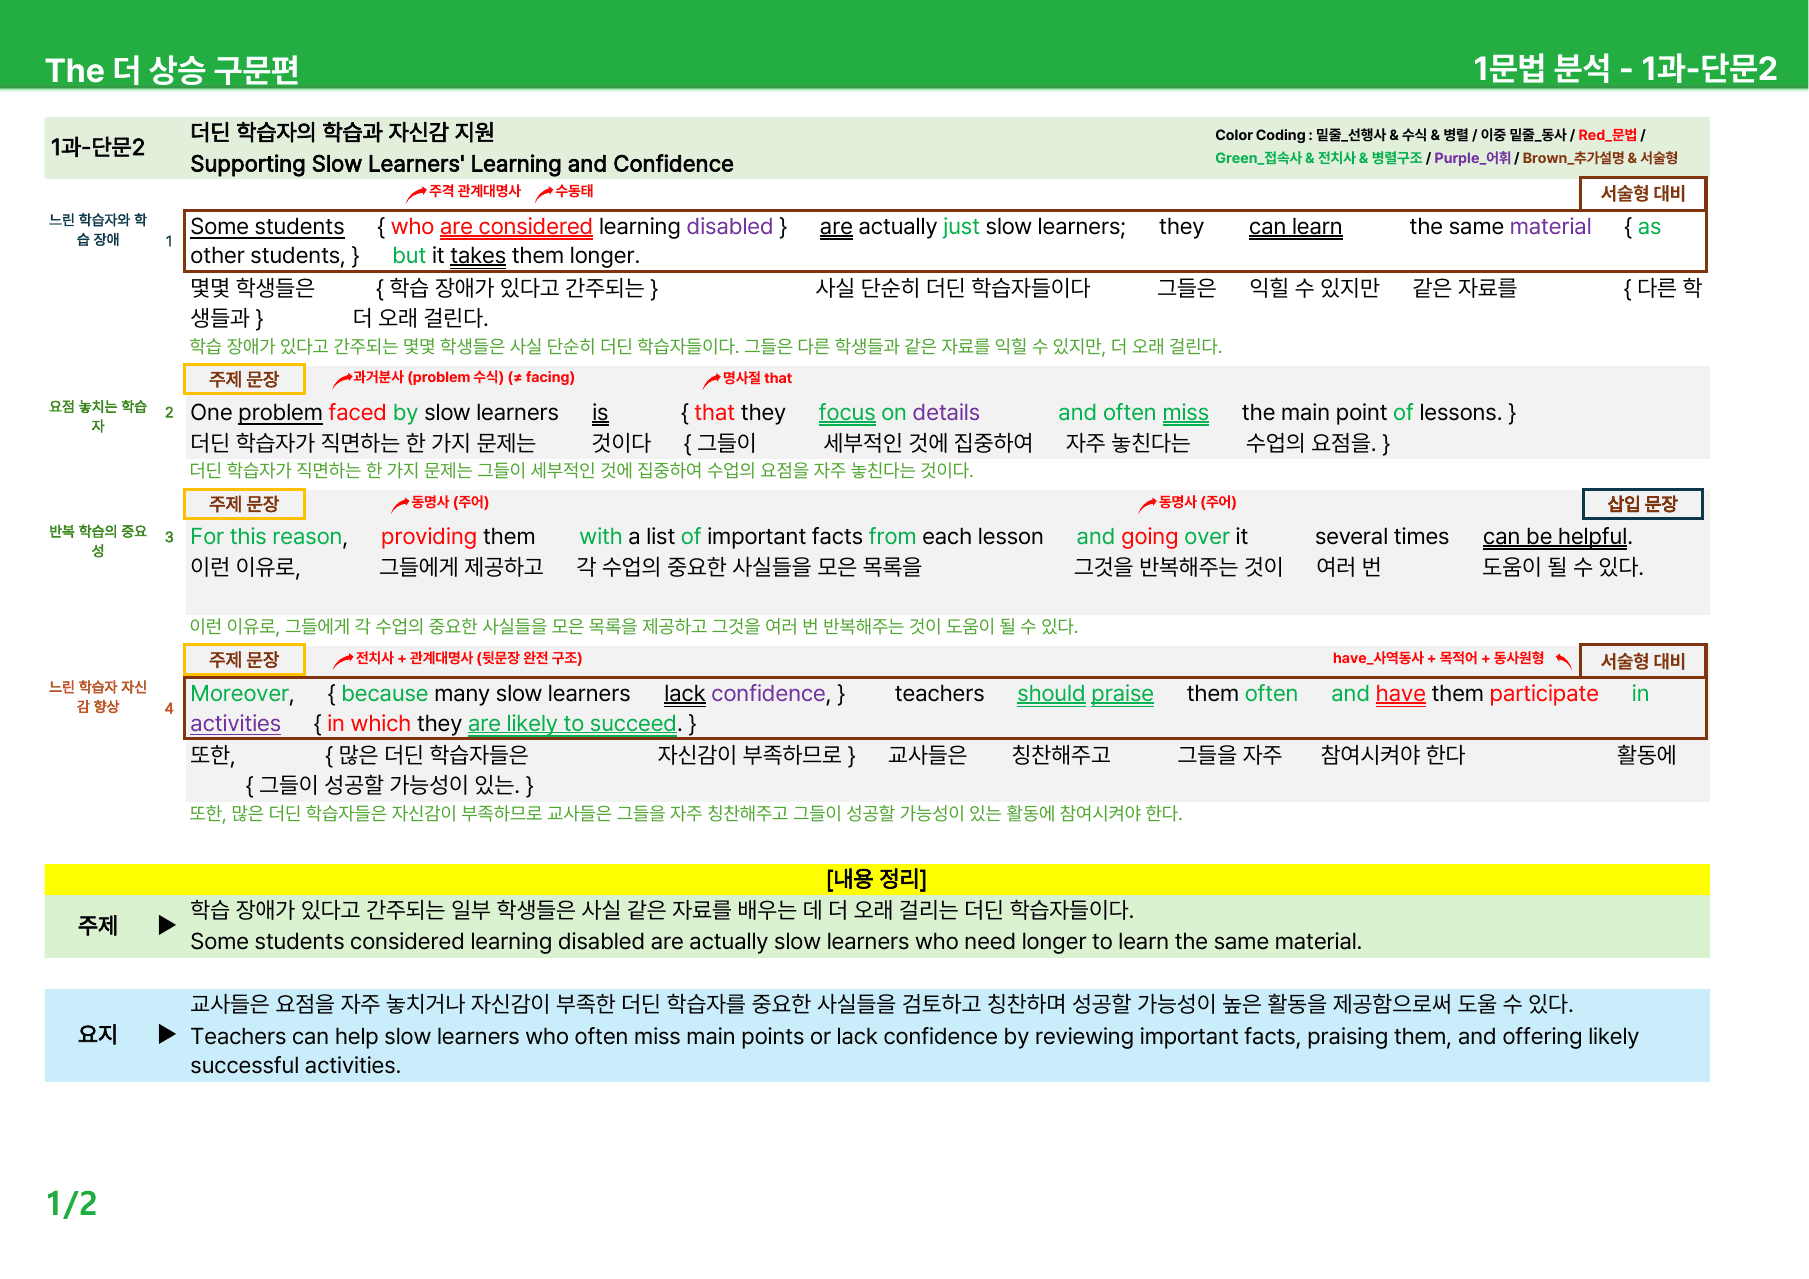The width and height of the screenshot is (1809, 1279).
Task: Click the Korean title "더딘 학습자의 학습과 자신감 지원"
Action: click(x=342, y=132)
